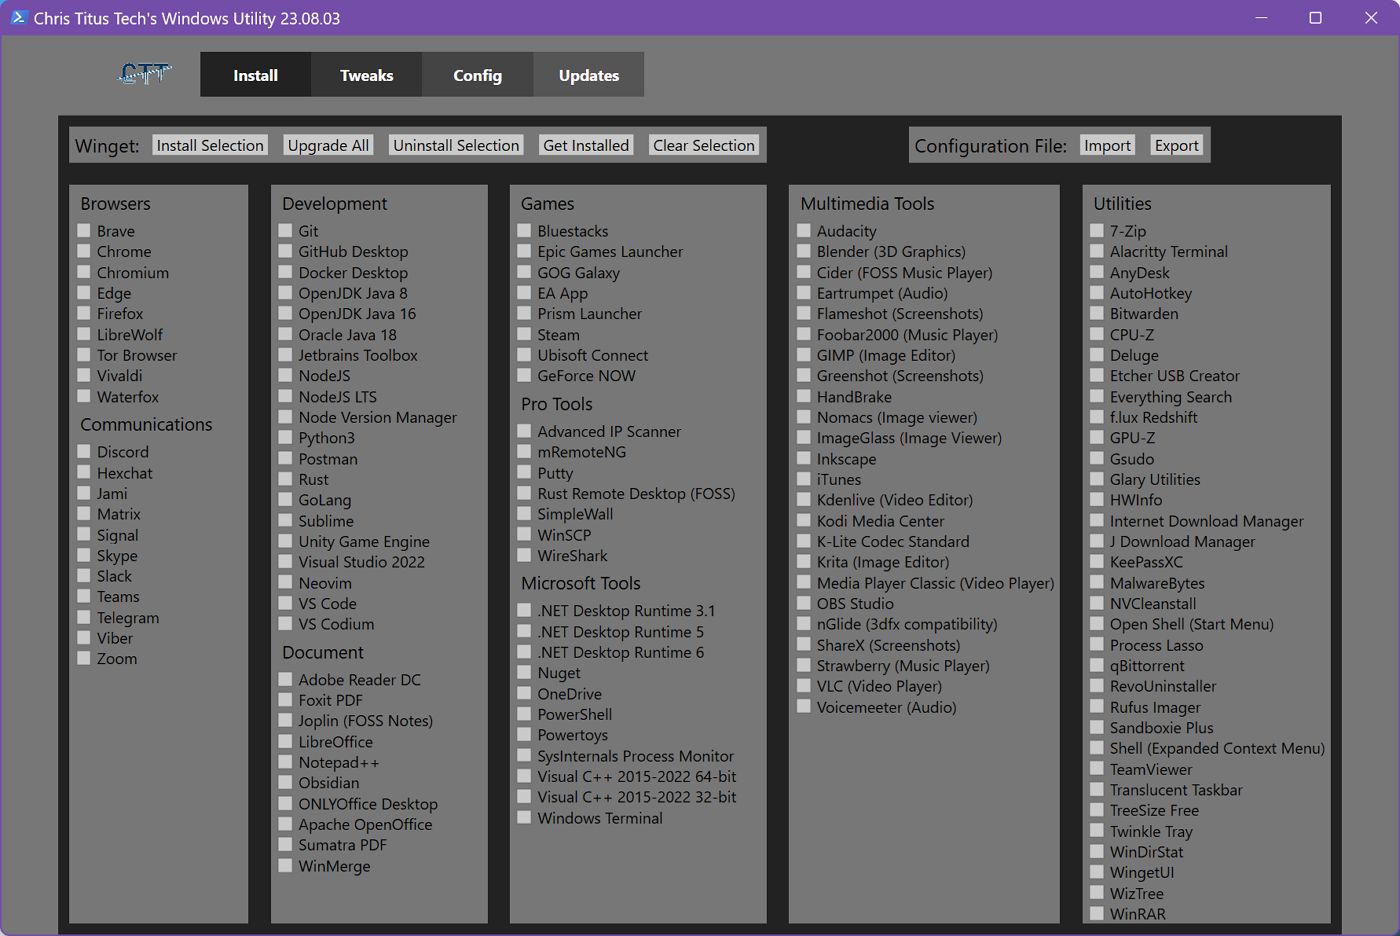
Task: Enable the Windows Terminal checkbox
Action: coord(524,817)
